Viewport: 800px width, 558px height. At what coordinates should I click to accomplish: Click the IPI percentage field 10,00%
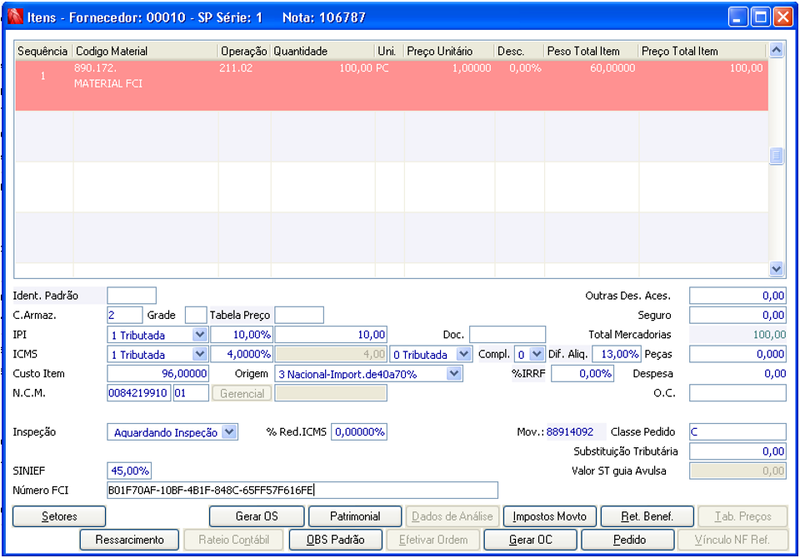click(241, 335)
